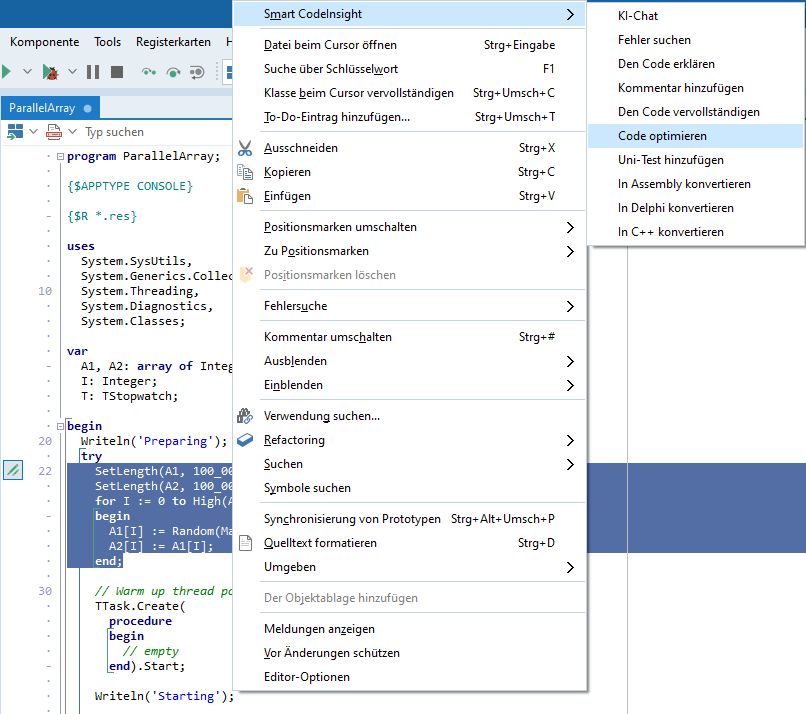Choose Synchronisierung von Prototypen
This screenshot has height=714, width=806.
coord(409,519)
